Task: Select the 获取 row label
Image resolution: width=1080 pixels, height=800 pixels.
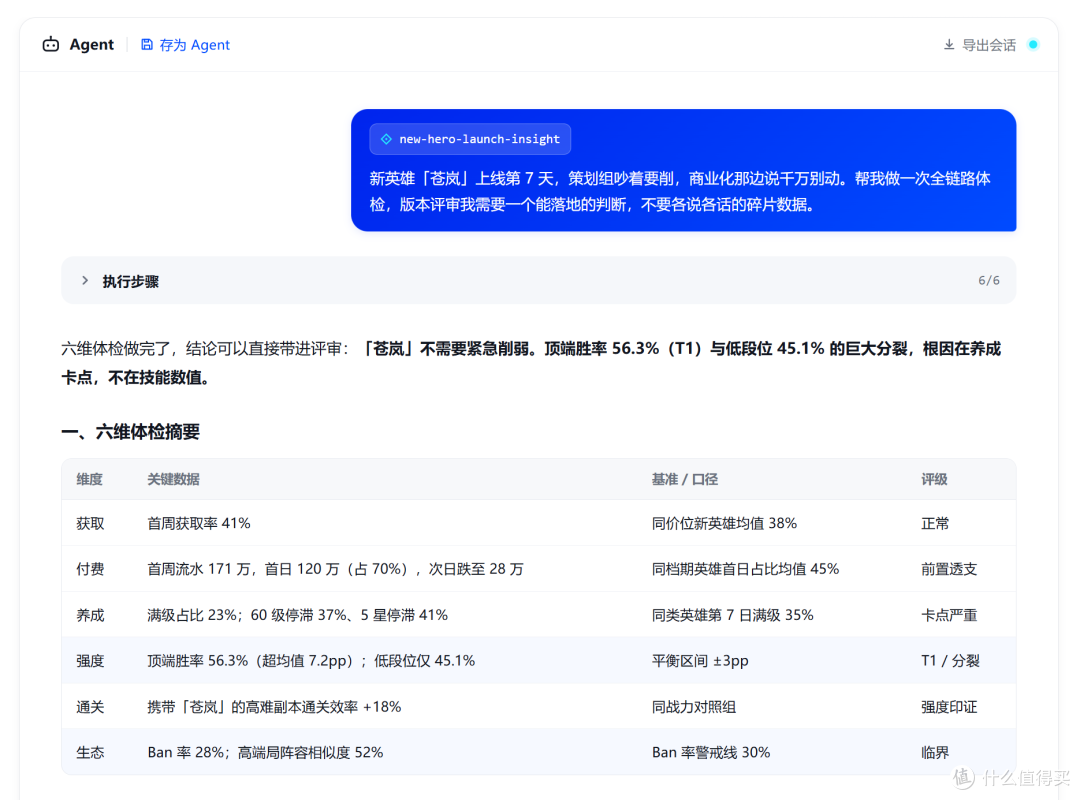Action: tap(90, 524)
